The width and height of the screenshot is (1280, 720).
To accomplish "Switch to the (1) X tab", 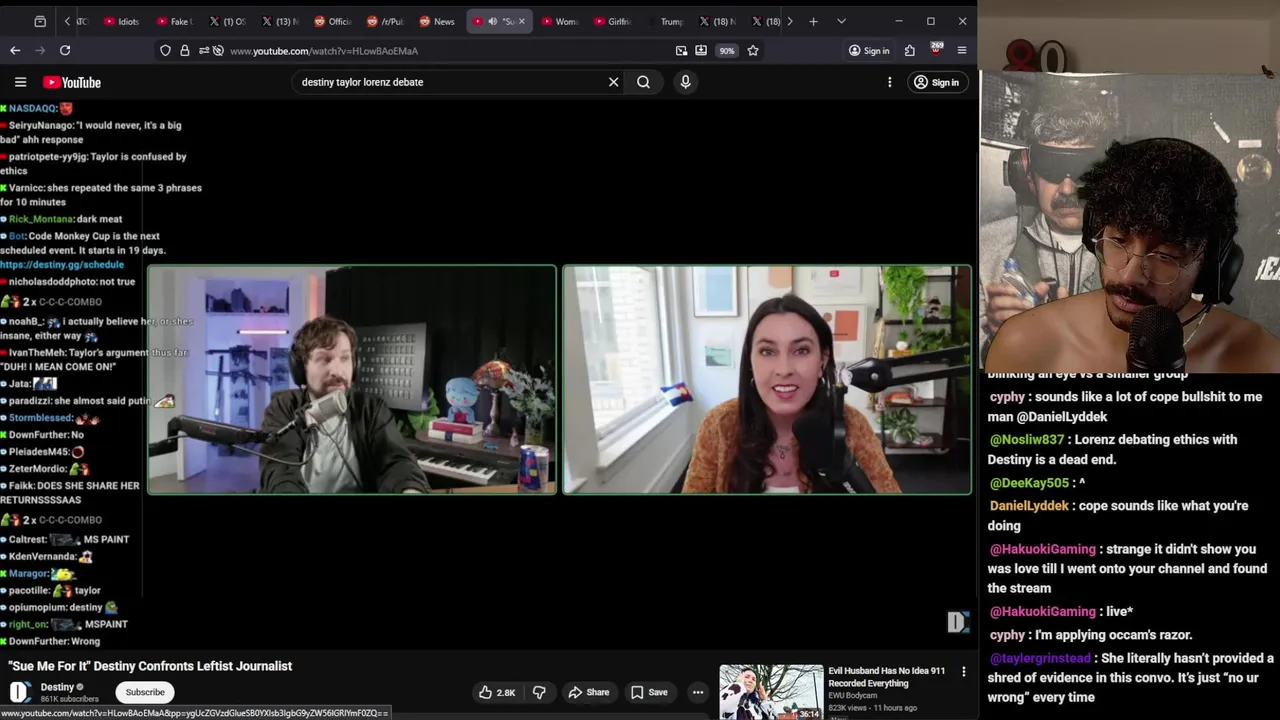I will tap(227, 21).
